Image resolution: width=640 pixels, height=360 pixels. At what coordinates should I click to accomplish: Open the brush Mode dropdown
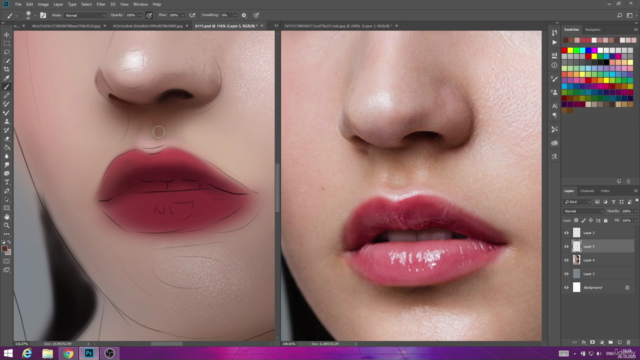(85, 15)
